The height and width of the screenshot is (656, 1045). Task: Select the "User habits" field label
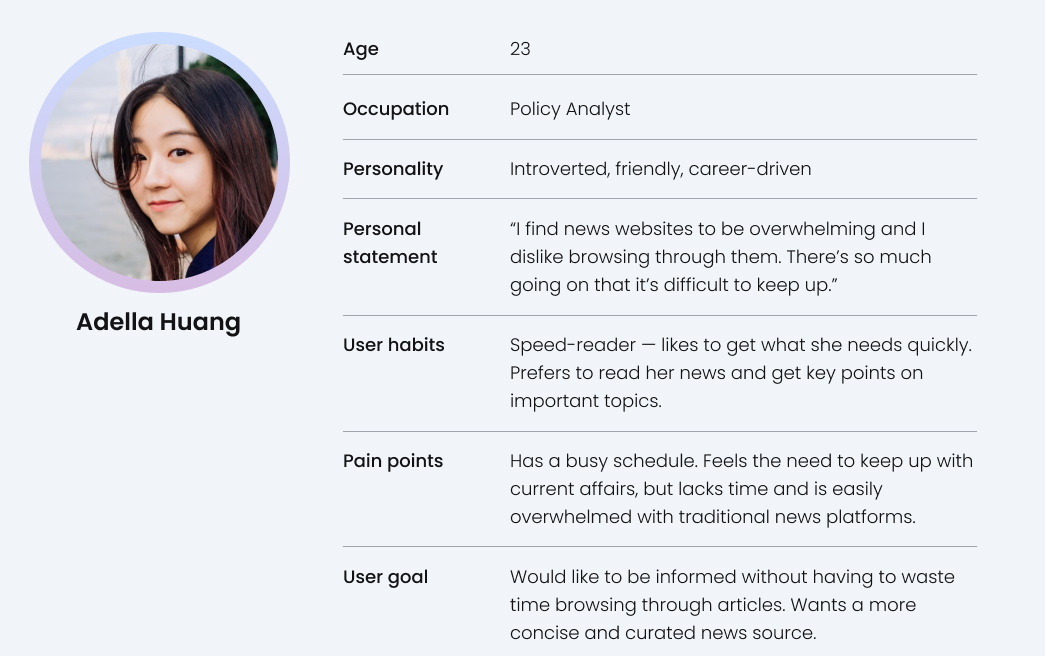pos(394,345)
